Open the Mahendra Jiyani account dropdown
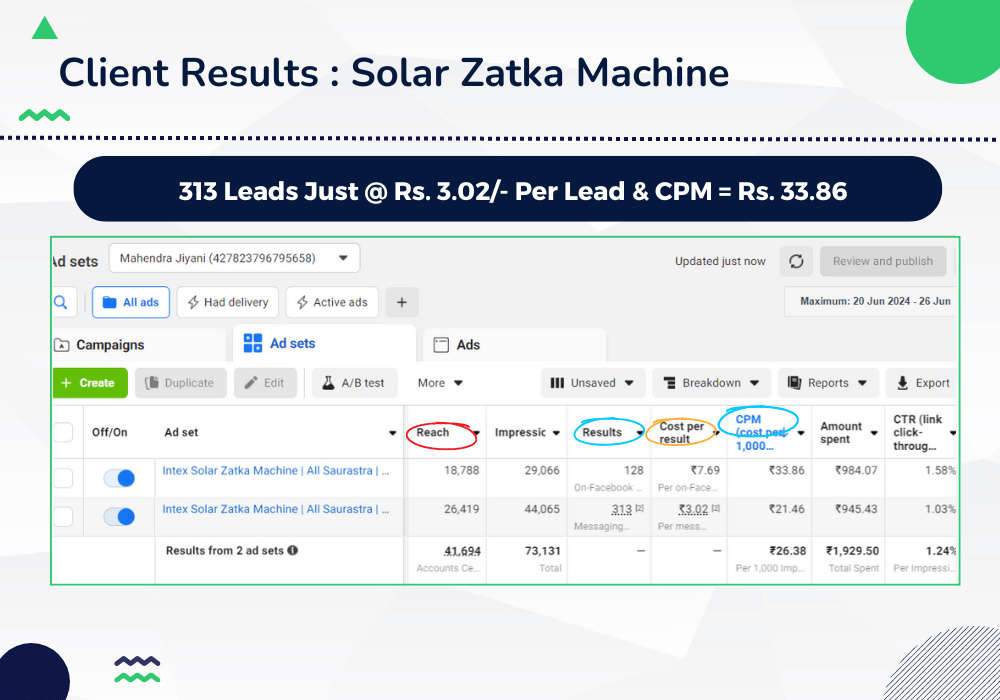 [234, 258]
